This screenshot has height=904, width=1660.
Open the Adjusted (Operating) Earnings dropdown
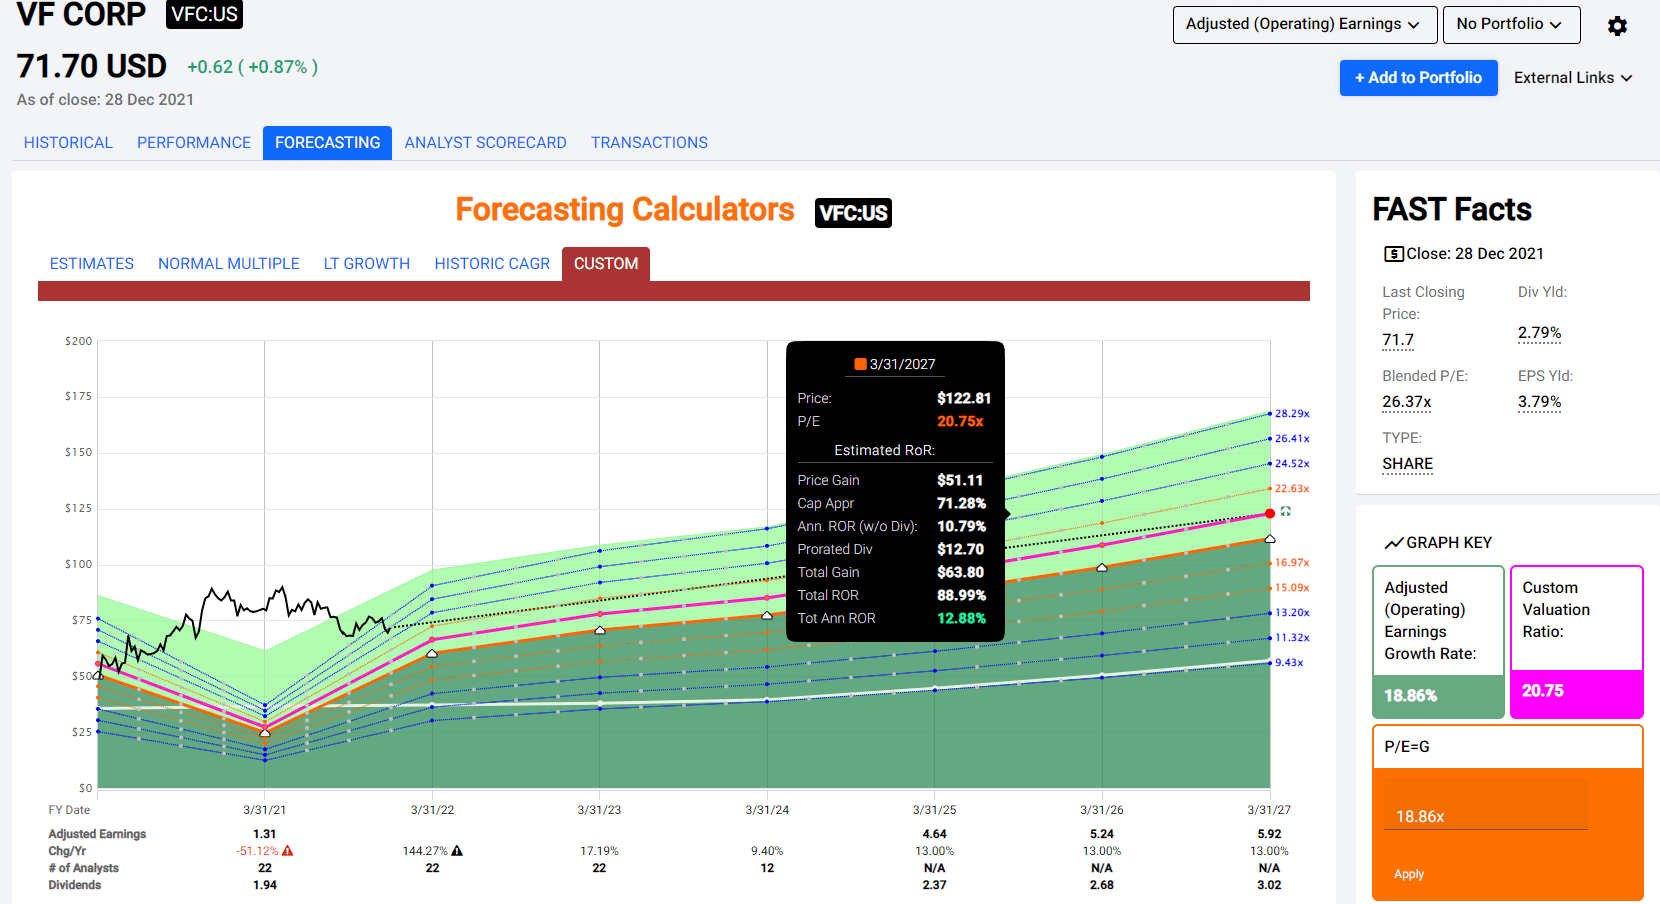1304,25
